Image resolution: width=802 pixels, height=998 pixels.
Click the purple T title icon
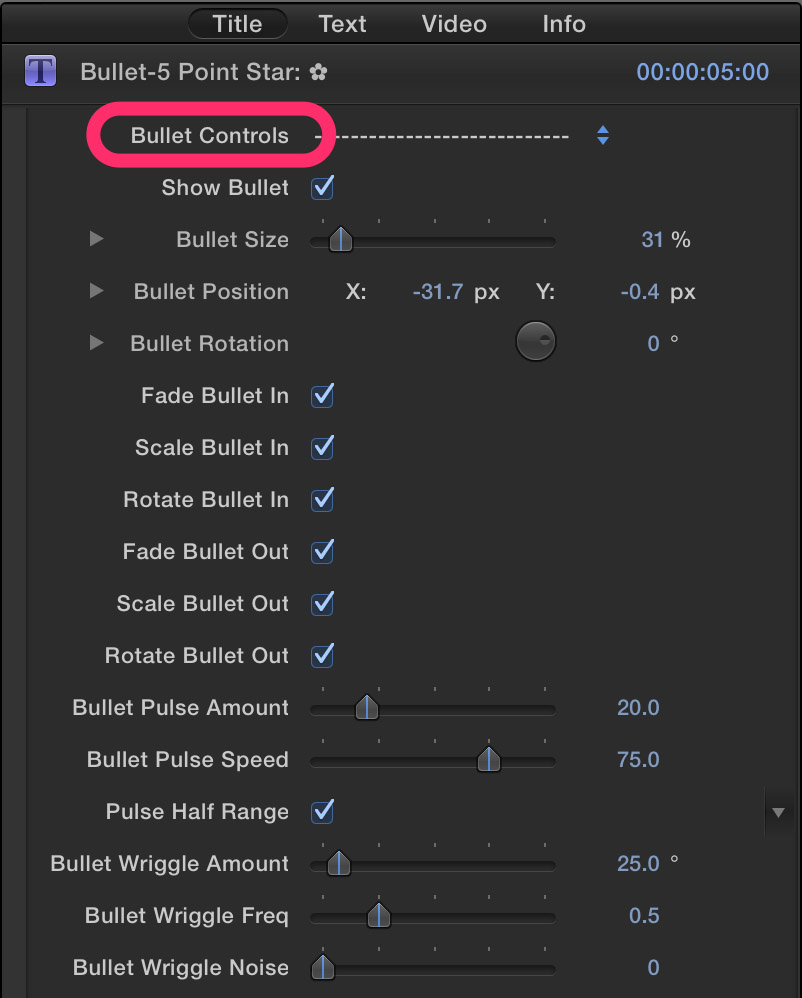tap(41, 71)
